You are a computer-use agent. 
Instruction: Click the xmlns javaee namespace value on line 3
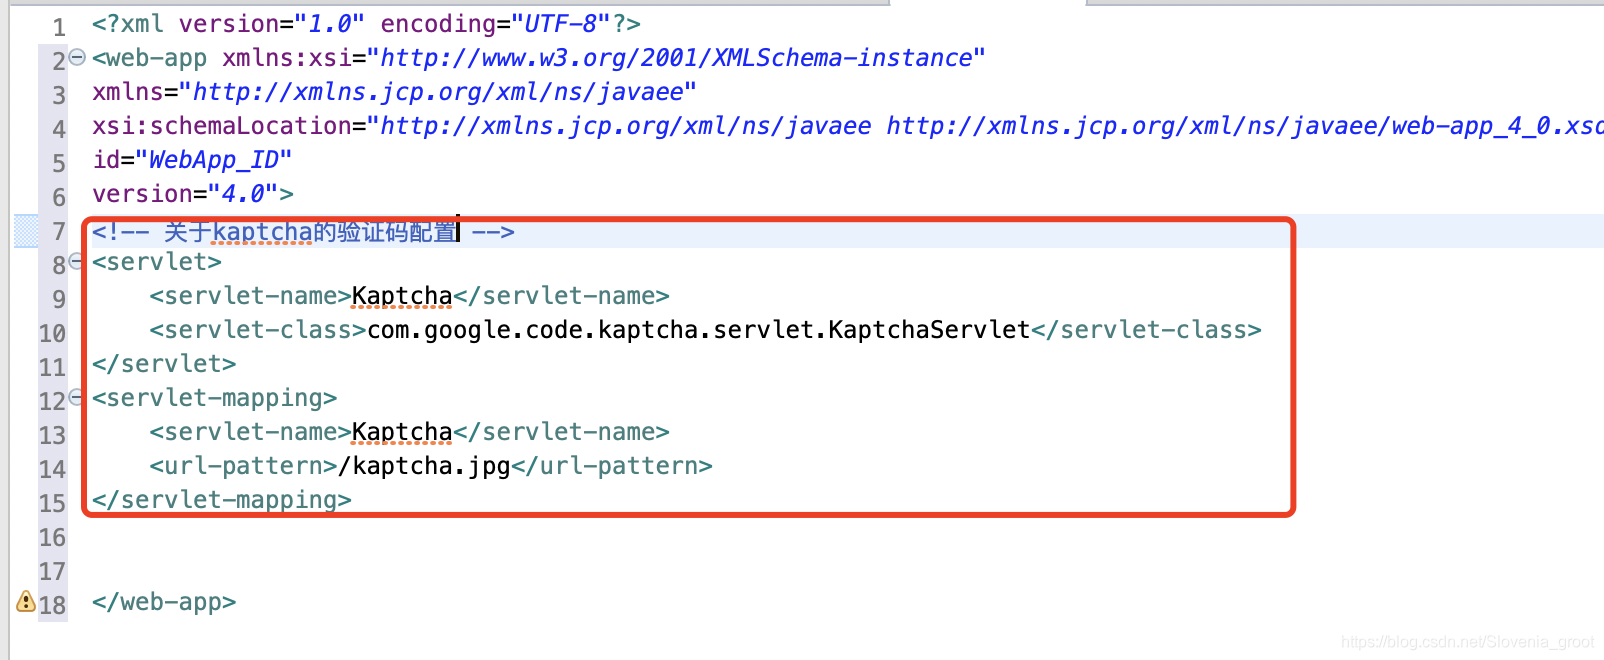pos(438,92)
